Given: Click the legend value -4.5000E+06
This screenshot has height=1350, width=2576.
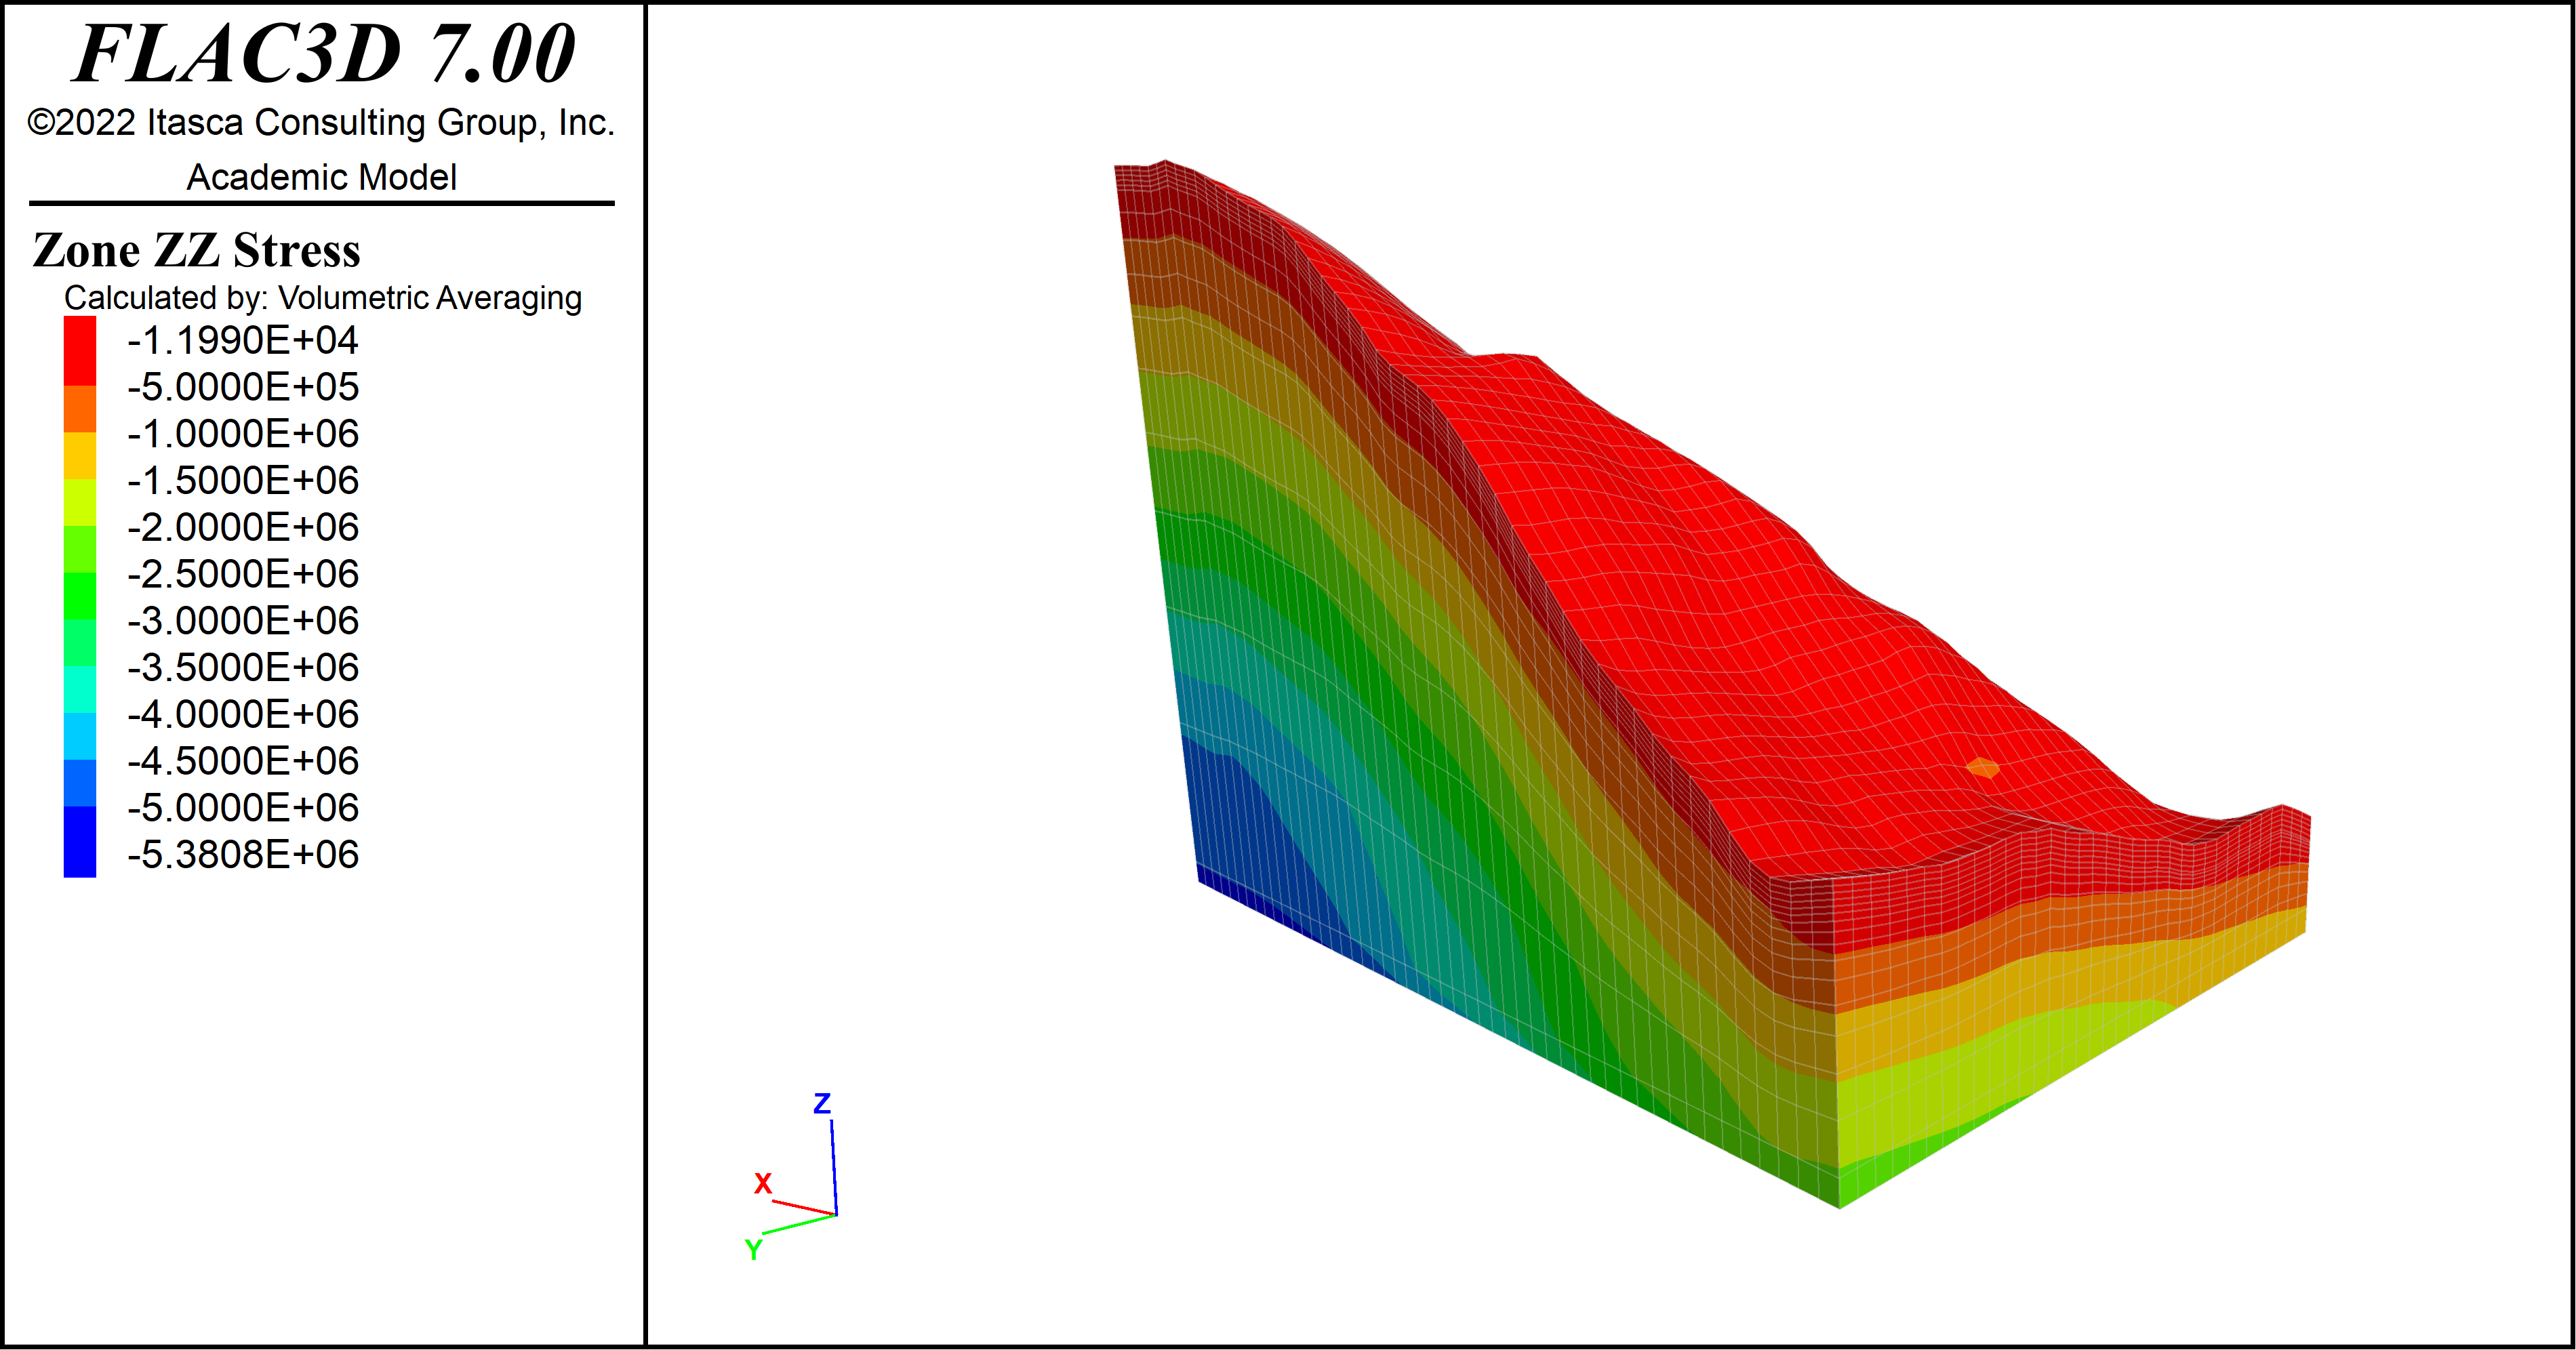Looking at the screenshot, I should pos(243,761).
